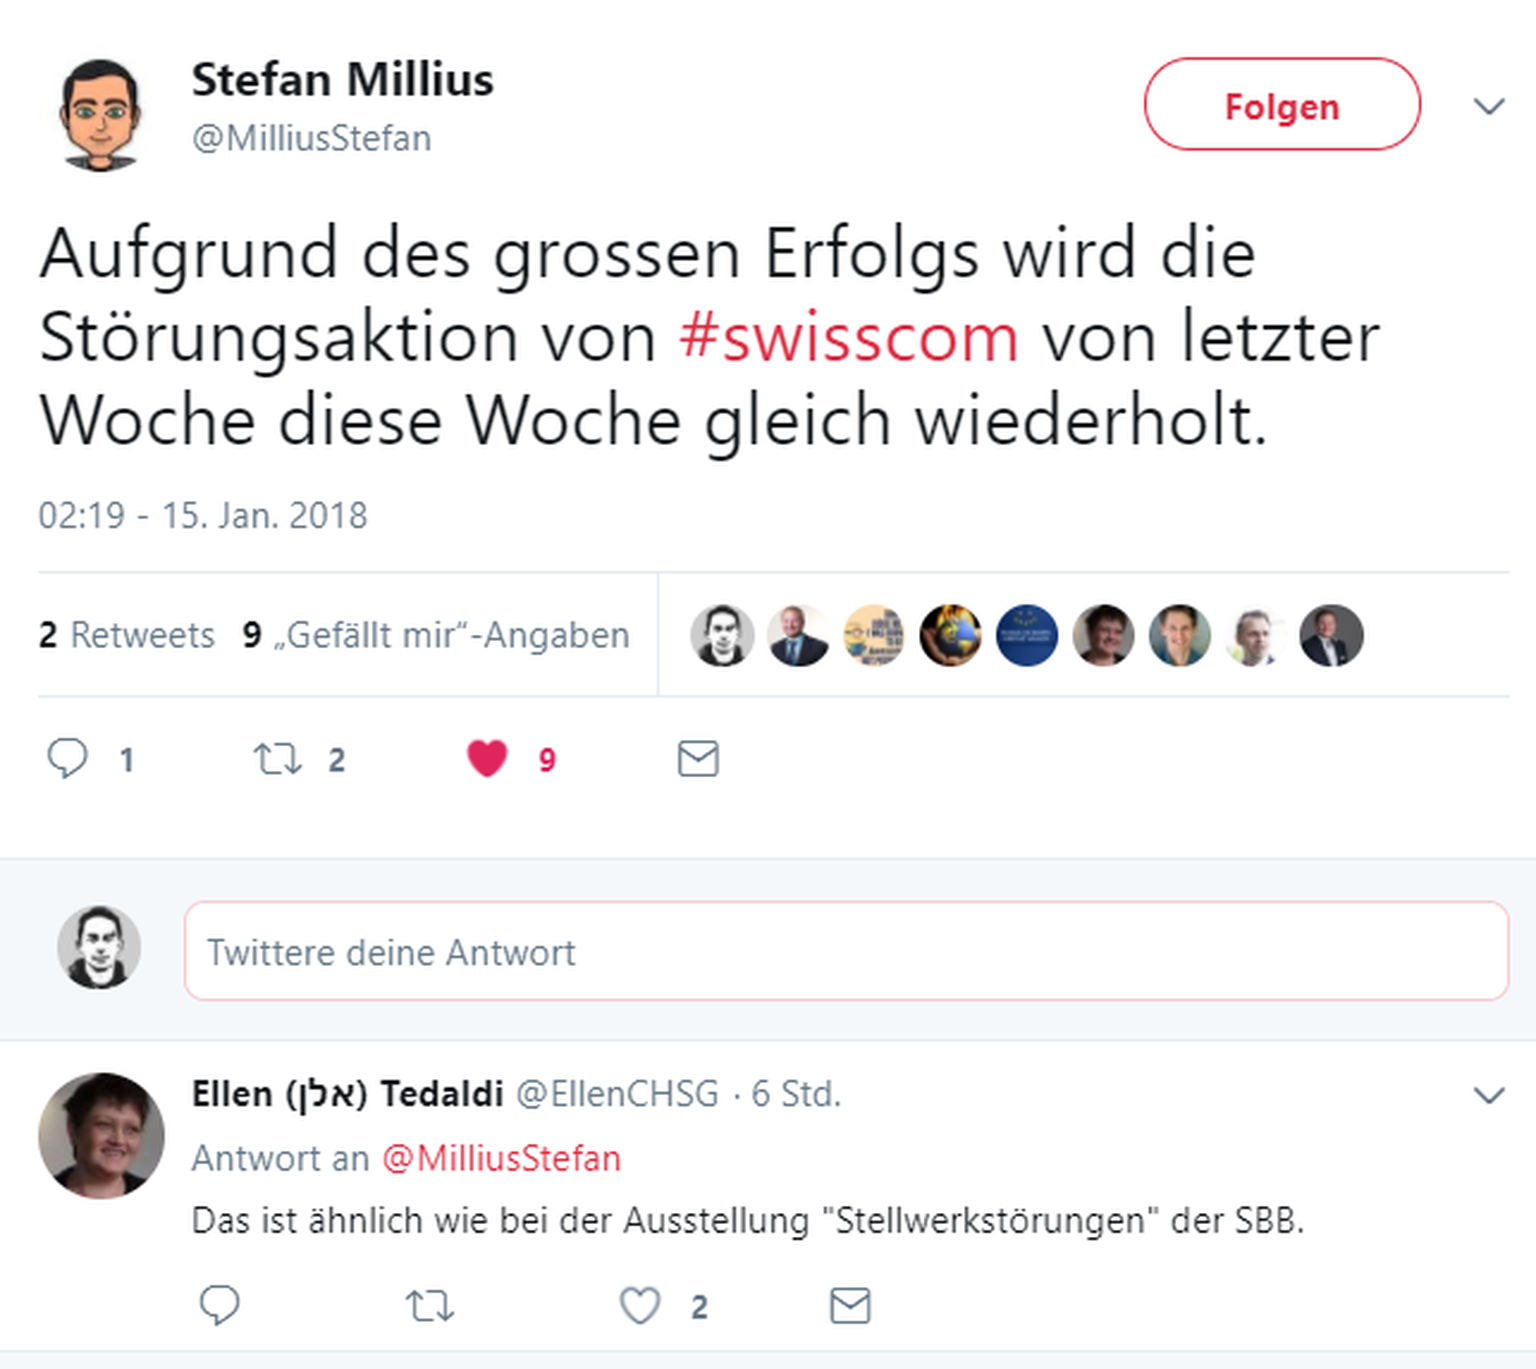
Task: Retweet Ellen Tedaldi's reply
Action: click(x=430, y=1306)
